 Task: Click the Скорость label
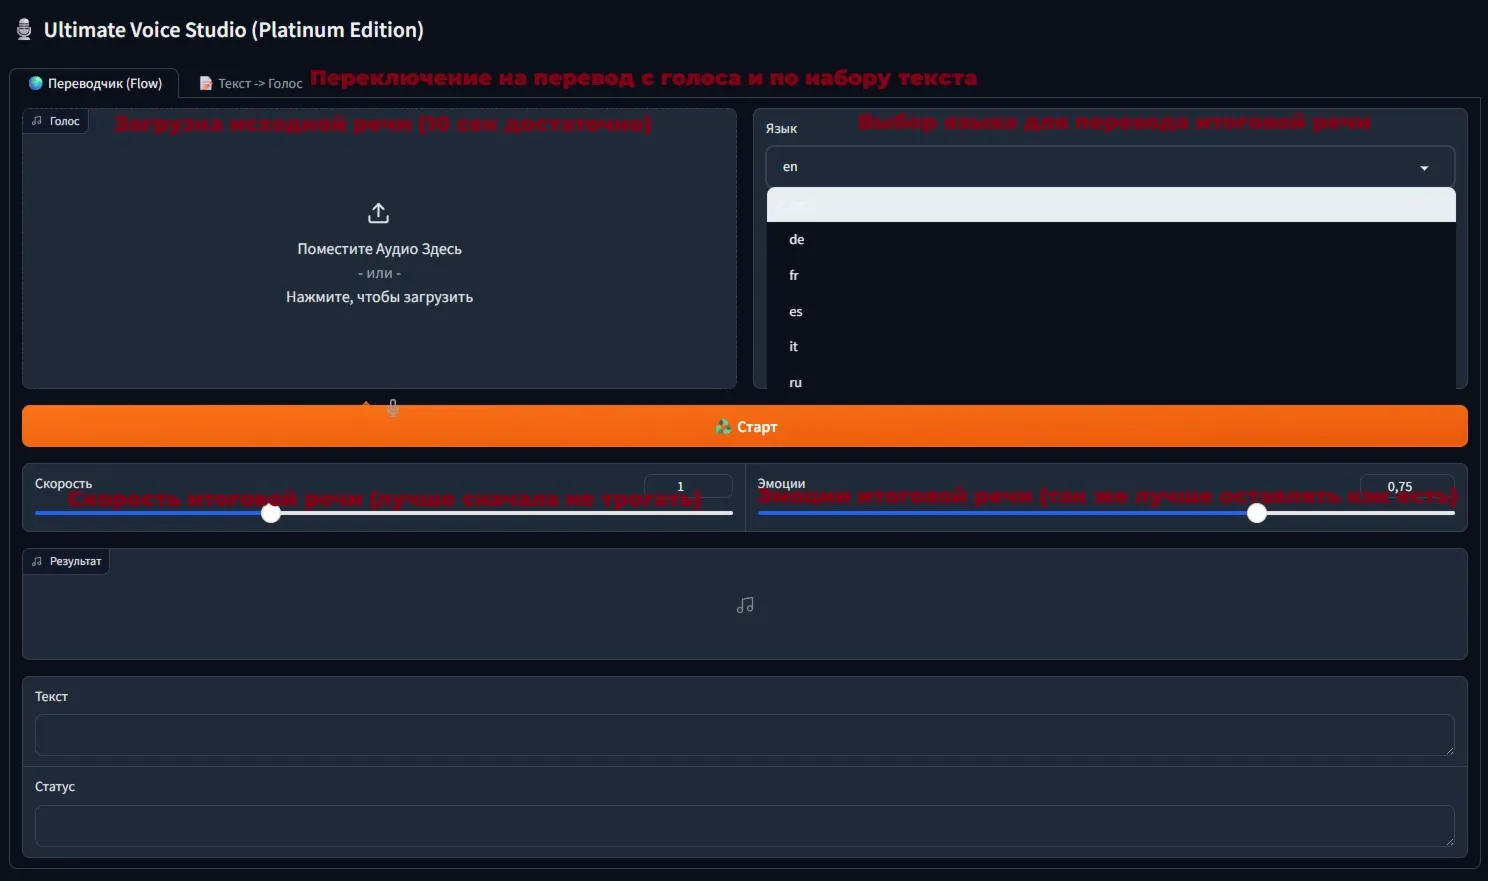pyautogui.click(x=63, y=484)
